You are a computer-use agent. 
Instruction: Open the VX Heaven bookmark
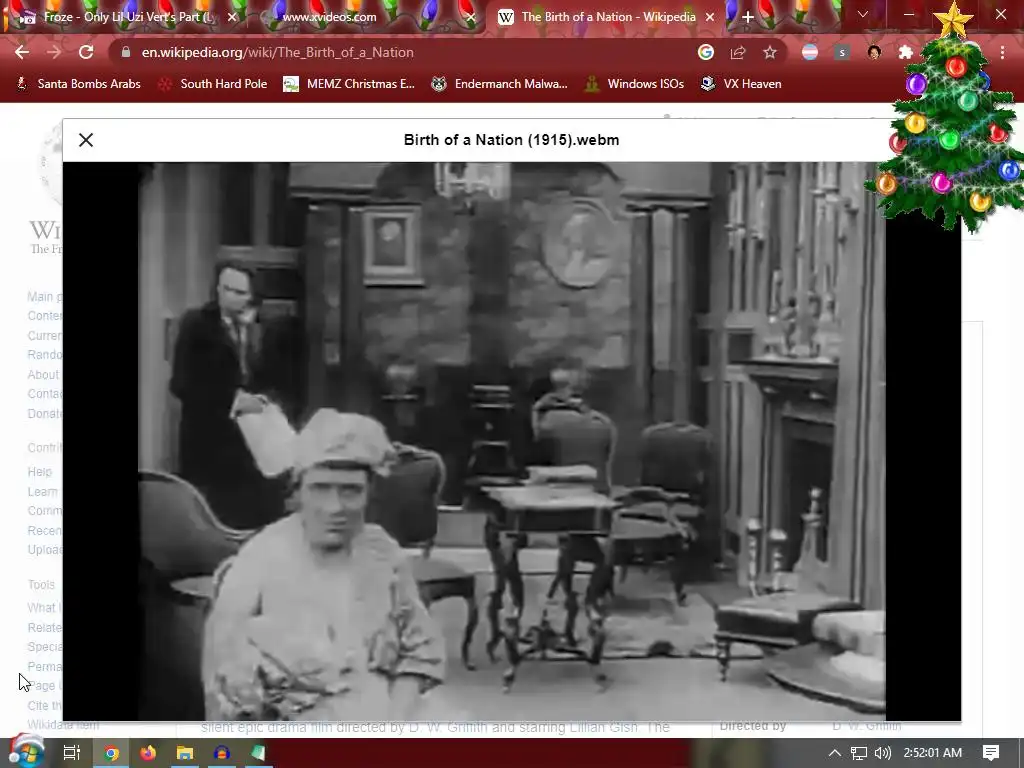(741, 84)
